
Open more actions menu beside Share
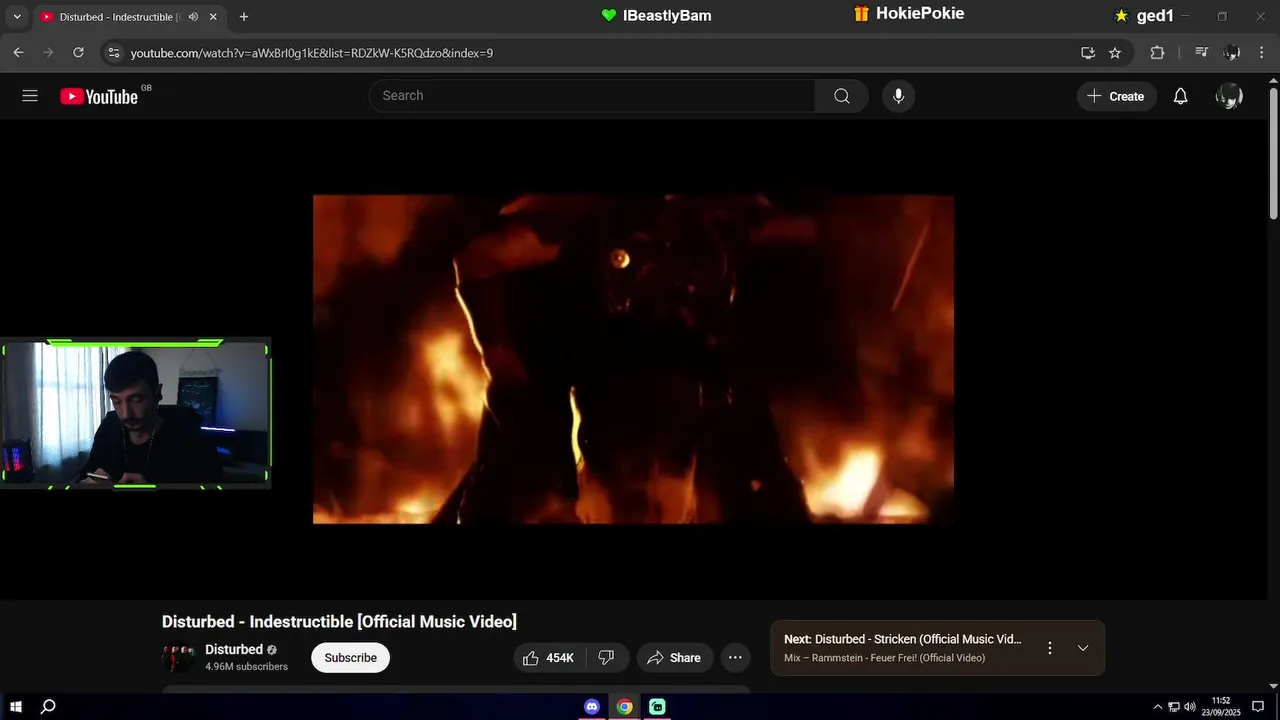(735, 658)
